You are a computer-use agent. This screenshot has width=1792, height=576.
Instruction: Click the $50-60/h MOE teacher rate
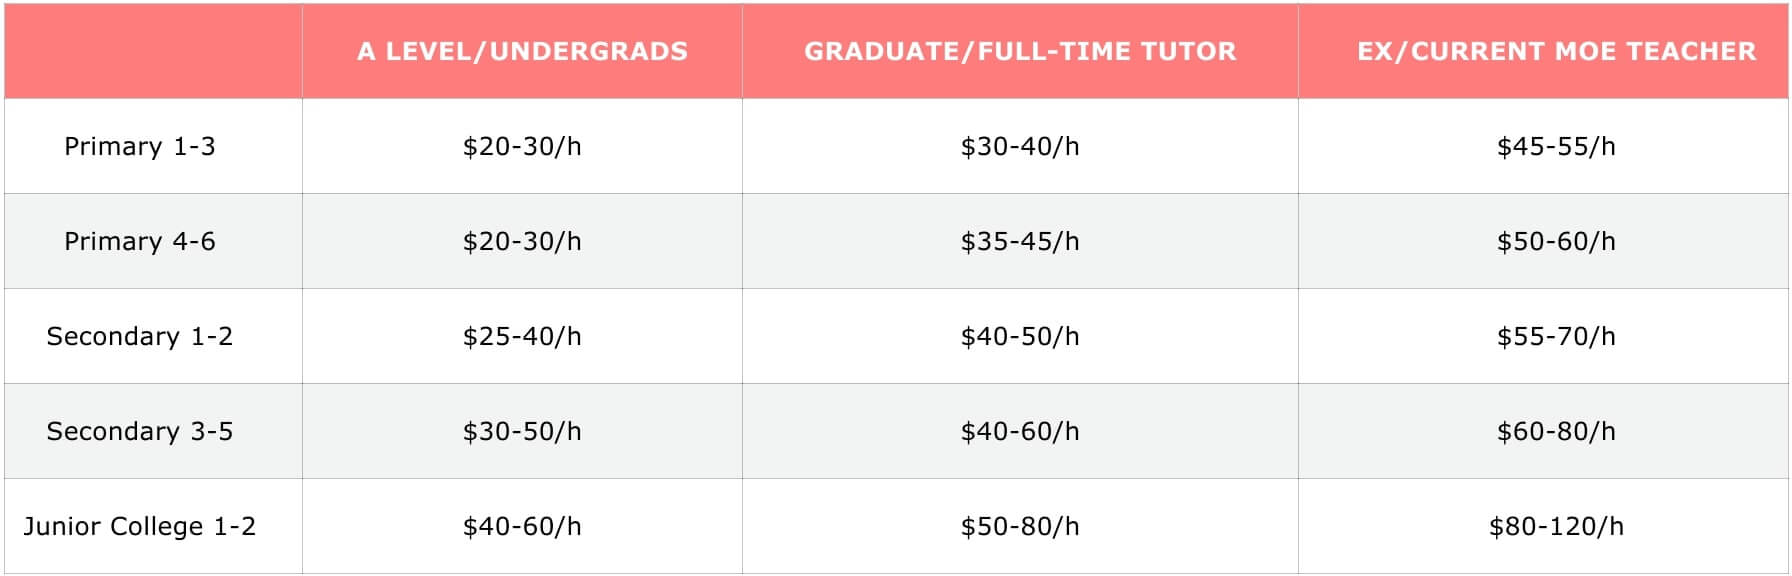point(1556,241)
